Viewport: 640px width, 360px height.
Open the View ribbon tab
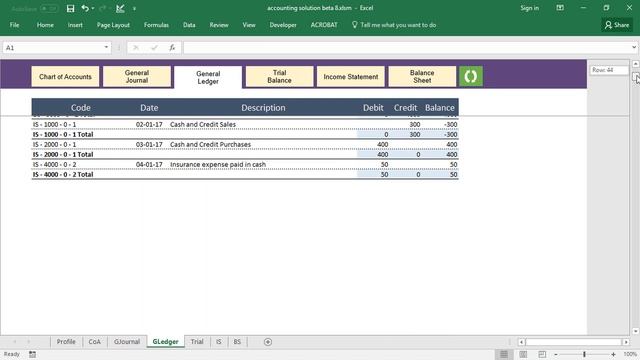[249, 25]
